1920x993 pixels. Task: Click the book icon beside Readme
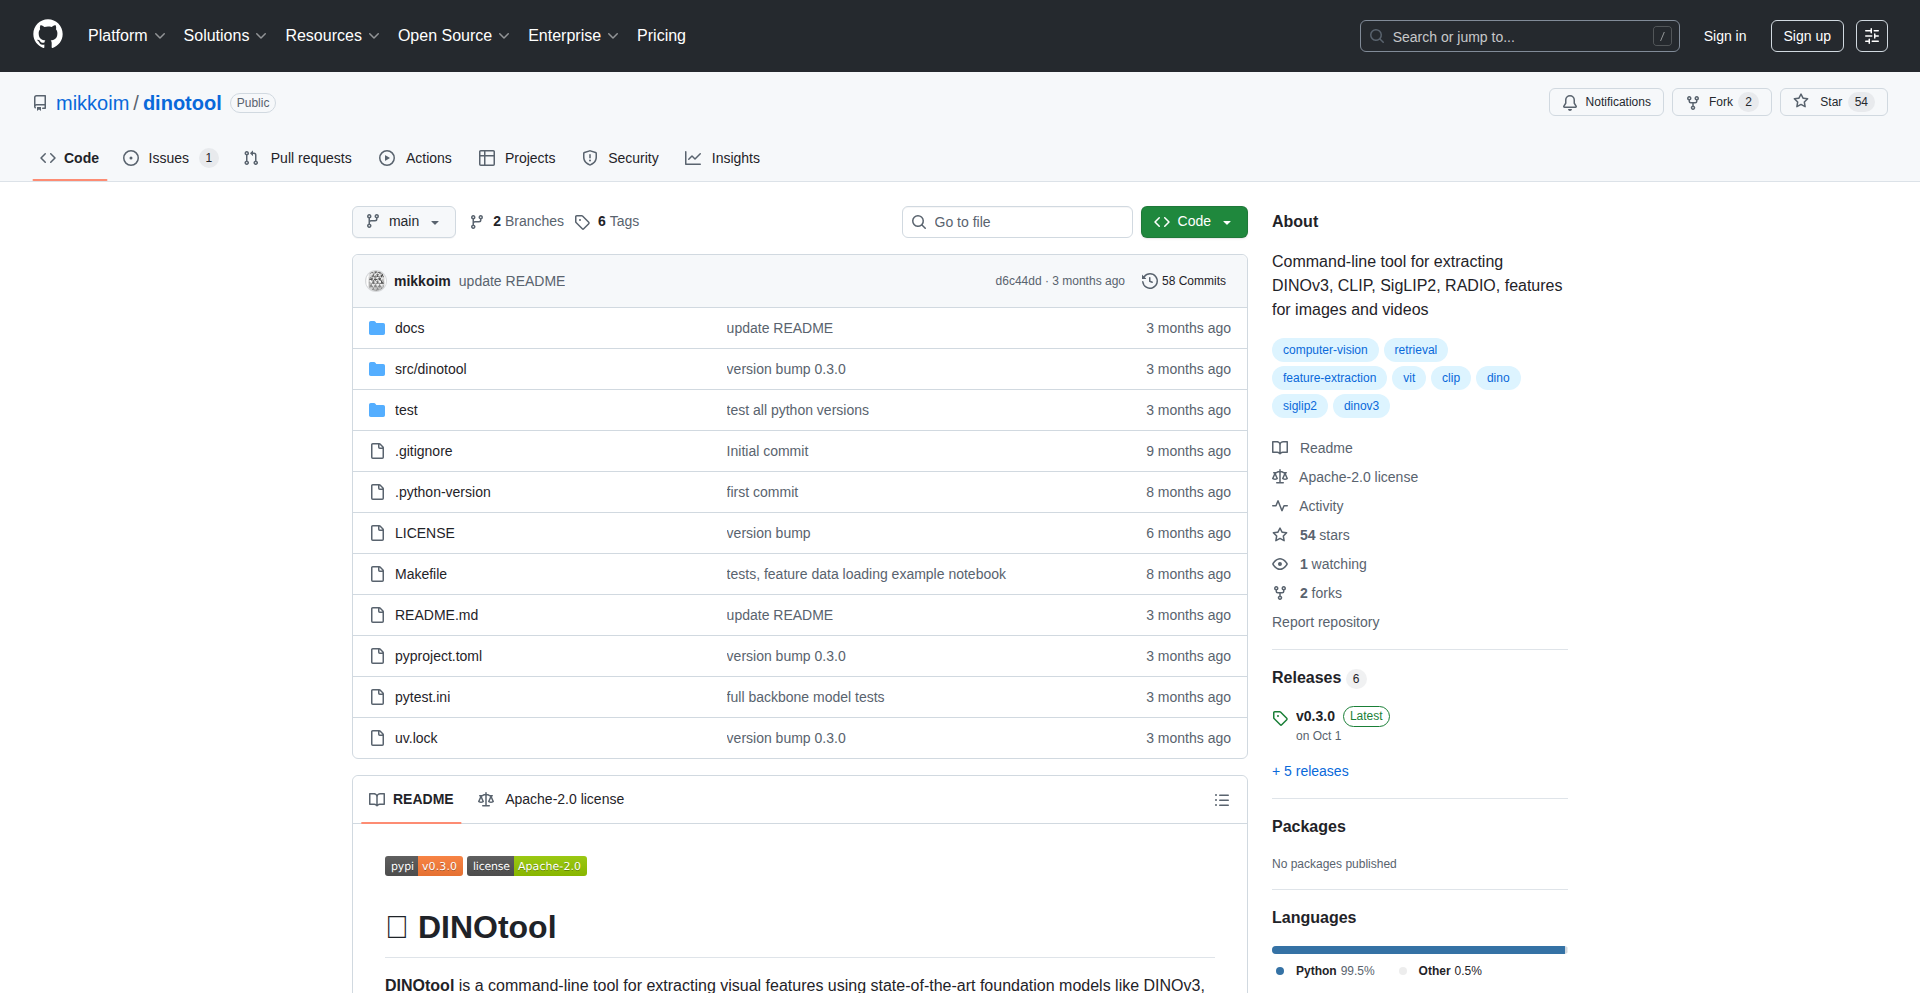[1280, 448]
